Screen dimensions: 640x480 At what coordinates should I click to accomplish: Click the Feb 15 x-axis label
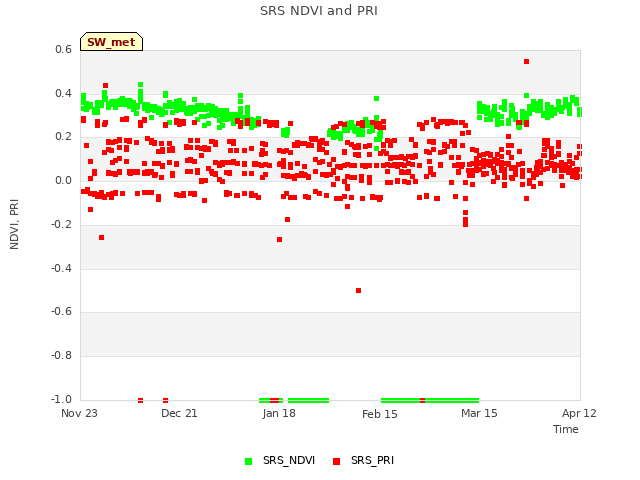pos(380,414)
